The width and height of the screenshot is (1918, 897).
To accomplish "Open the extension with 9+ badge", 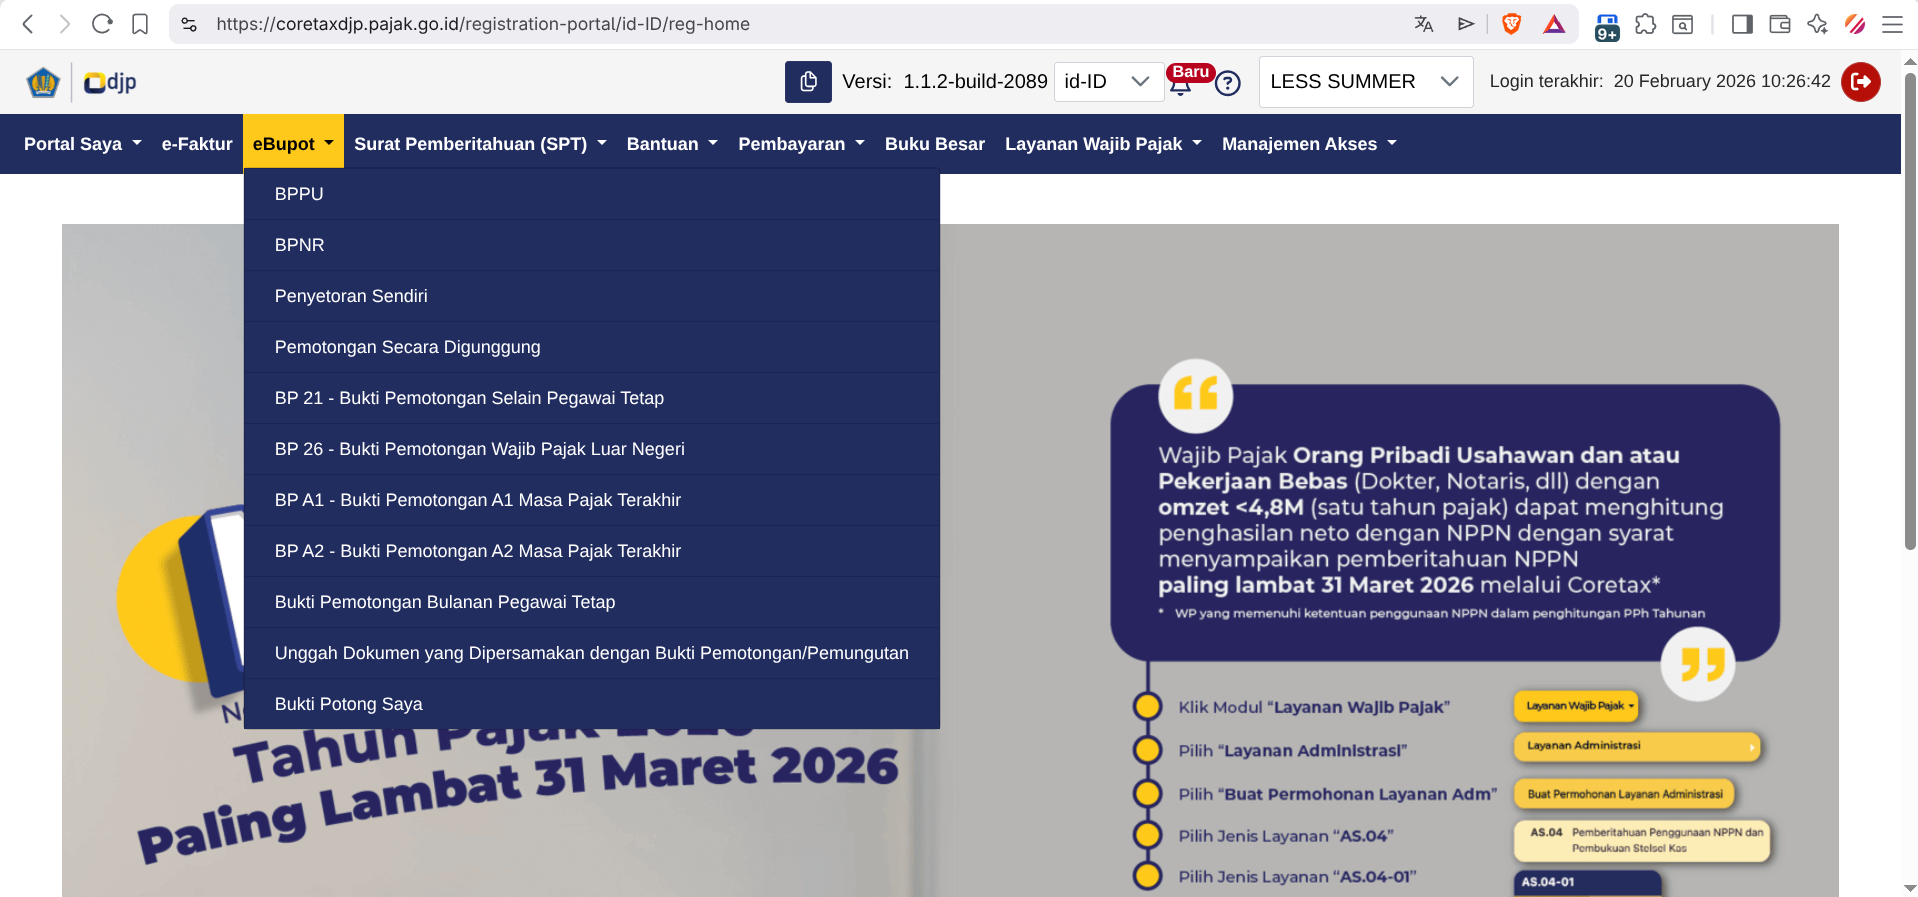I will click(1607, 26).
